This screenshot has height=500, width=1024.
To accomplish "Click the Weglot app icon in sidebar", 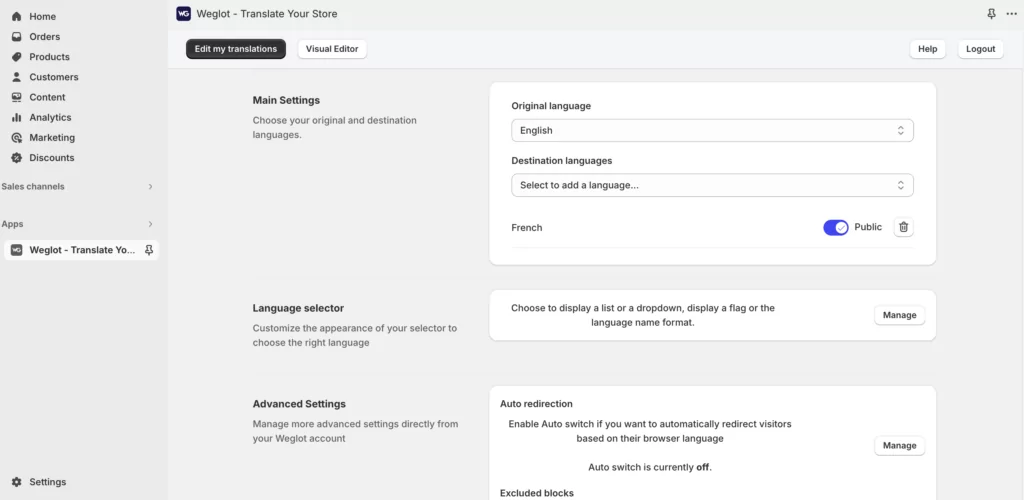I will tap(16, 250).
